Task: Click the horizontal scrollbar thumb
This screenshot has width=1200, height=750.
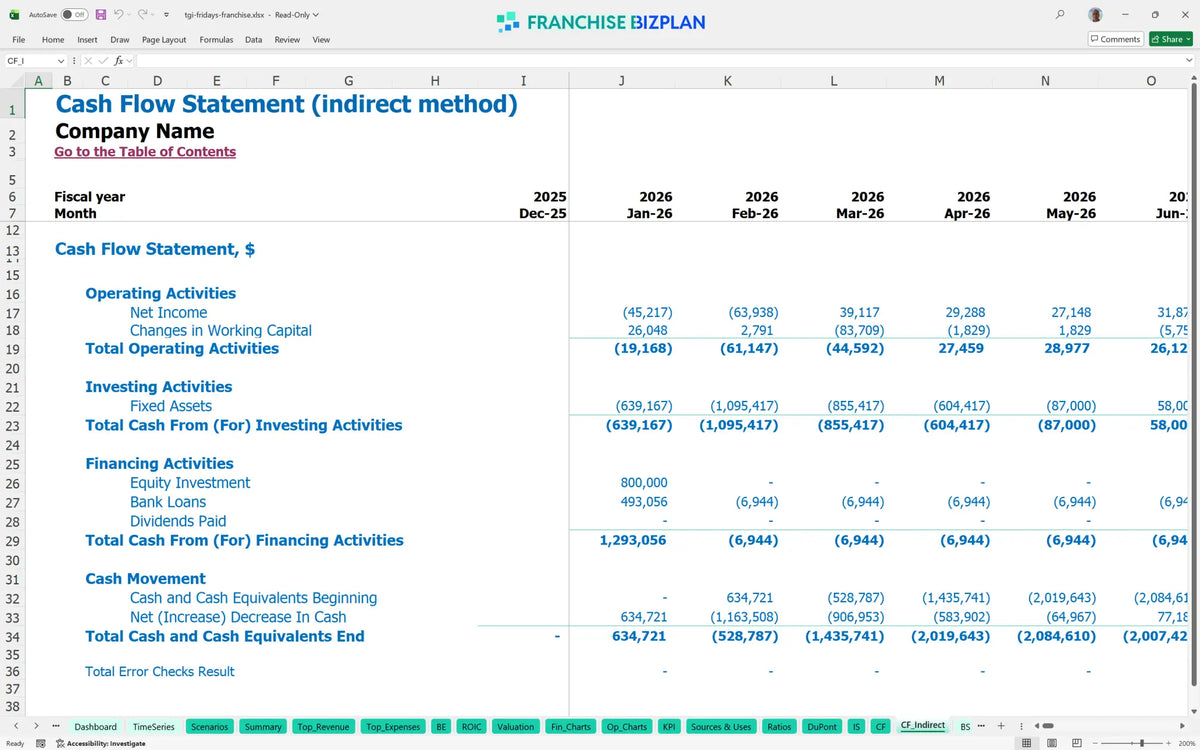Action: pyautogui.click(x=1048, y=726)
